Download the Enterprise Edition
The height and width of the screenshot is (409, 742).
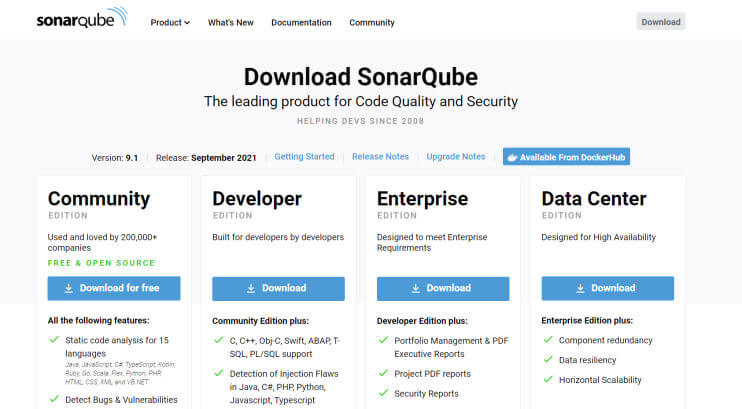click(443, 288)
